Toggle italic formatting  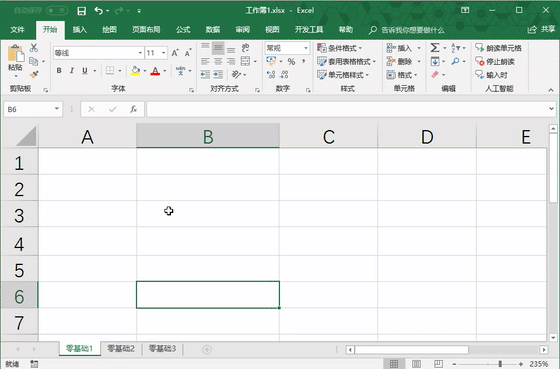click(x=72, y=71)
